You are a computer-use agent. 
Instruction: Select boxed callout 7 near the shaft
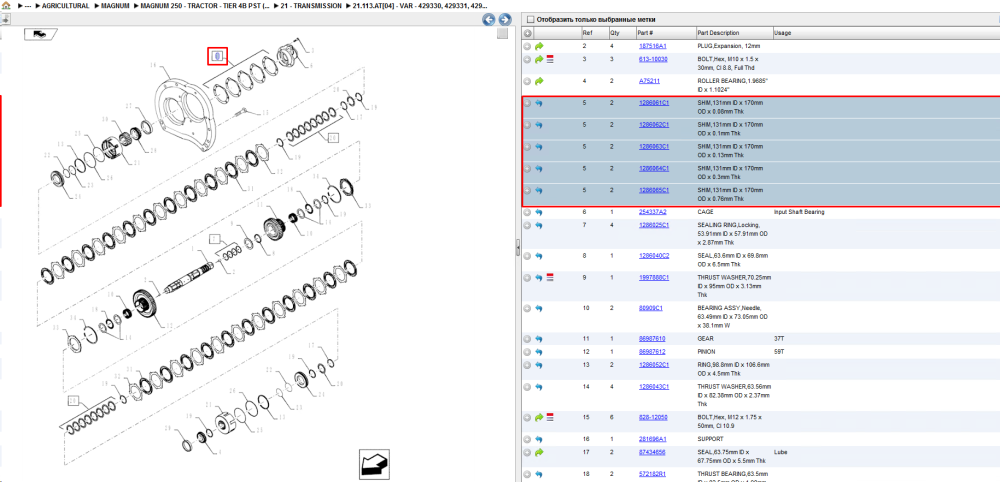tap(215, 238)
